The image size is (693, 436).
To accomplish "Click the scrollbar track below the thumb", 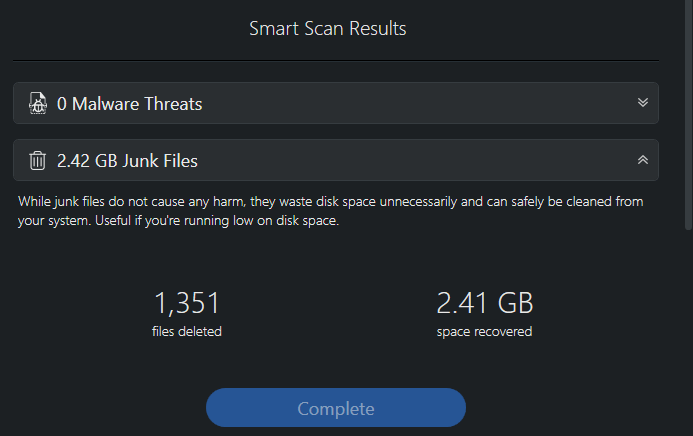I will pos(688,331).
